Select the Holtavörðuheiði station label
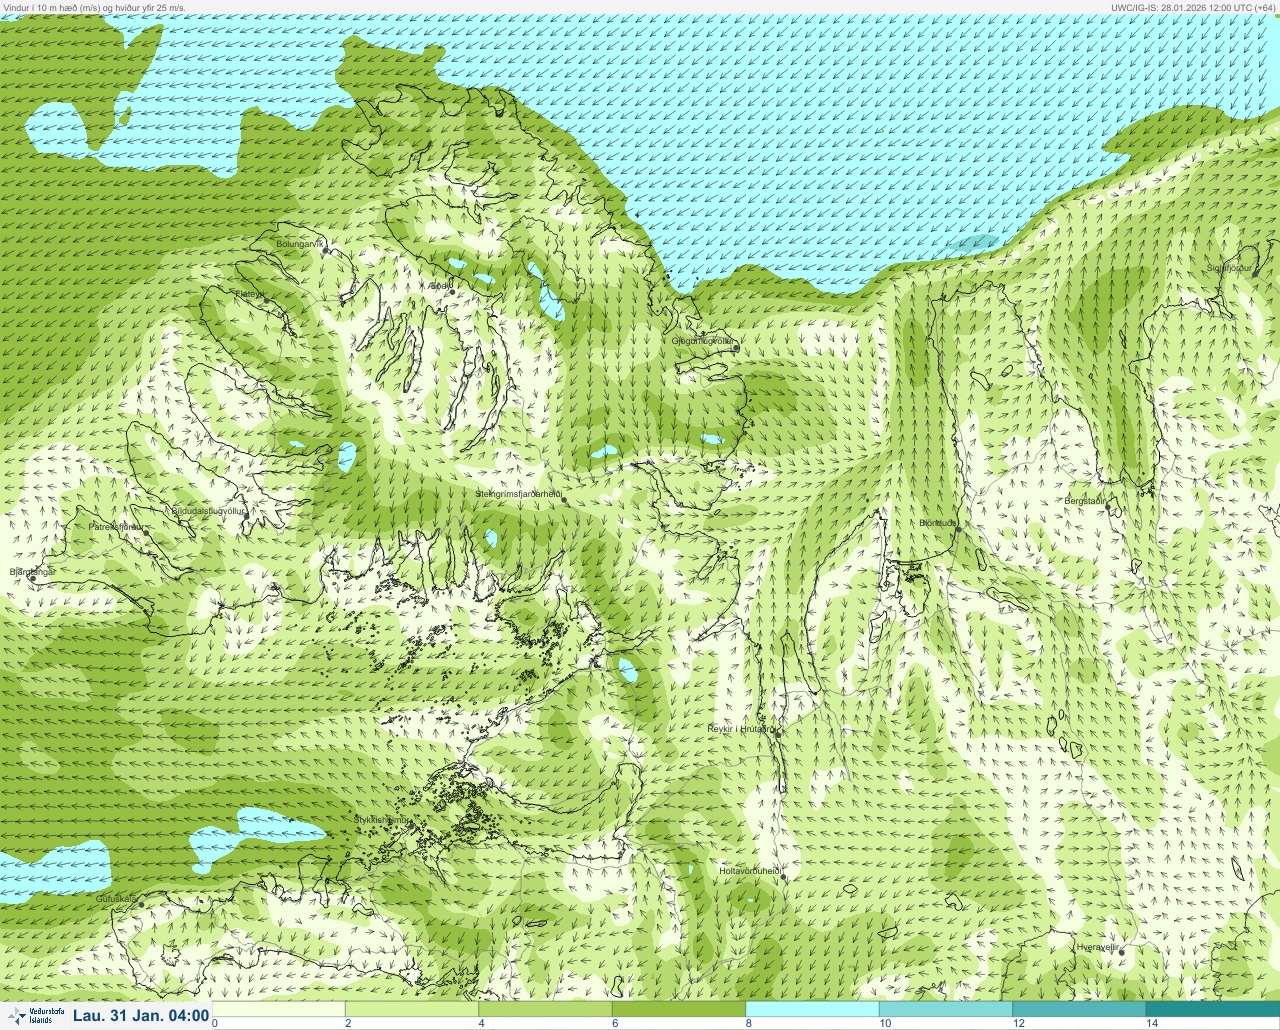The height and width of the screenshot is (1030, 1280). click(x=749, y=871)
